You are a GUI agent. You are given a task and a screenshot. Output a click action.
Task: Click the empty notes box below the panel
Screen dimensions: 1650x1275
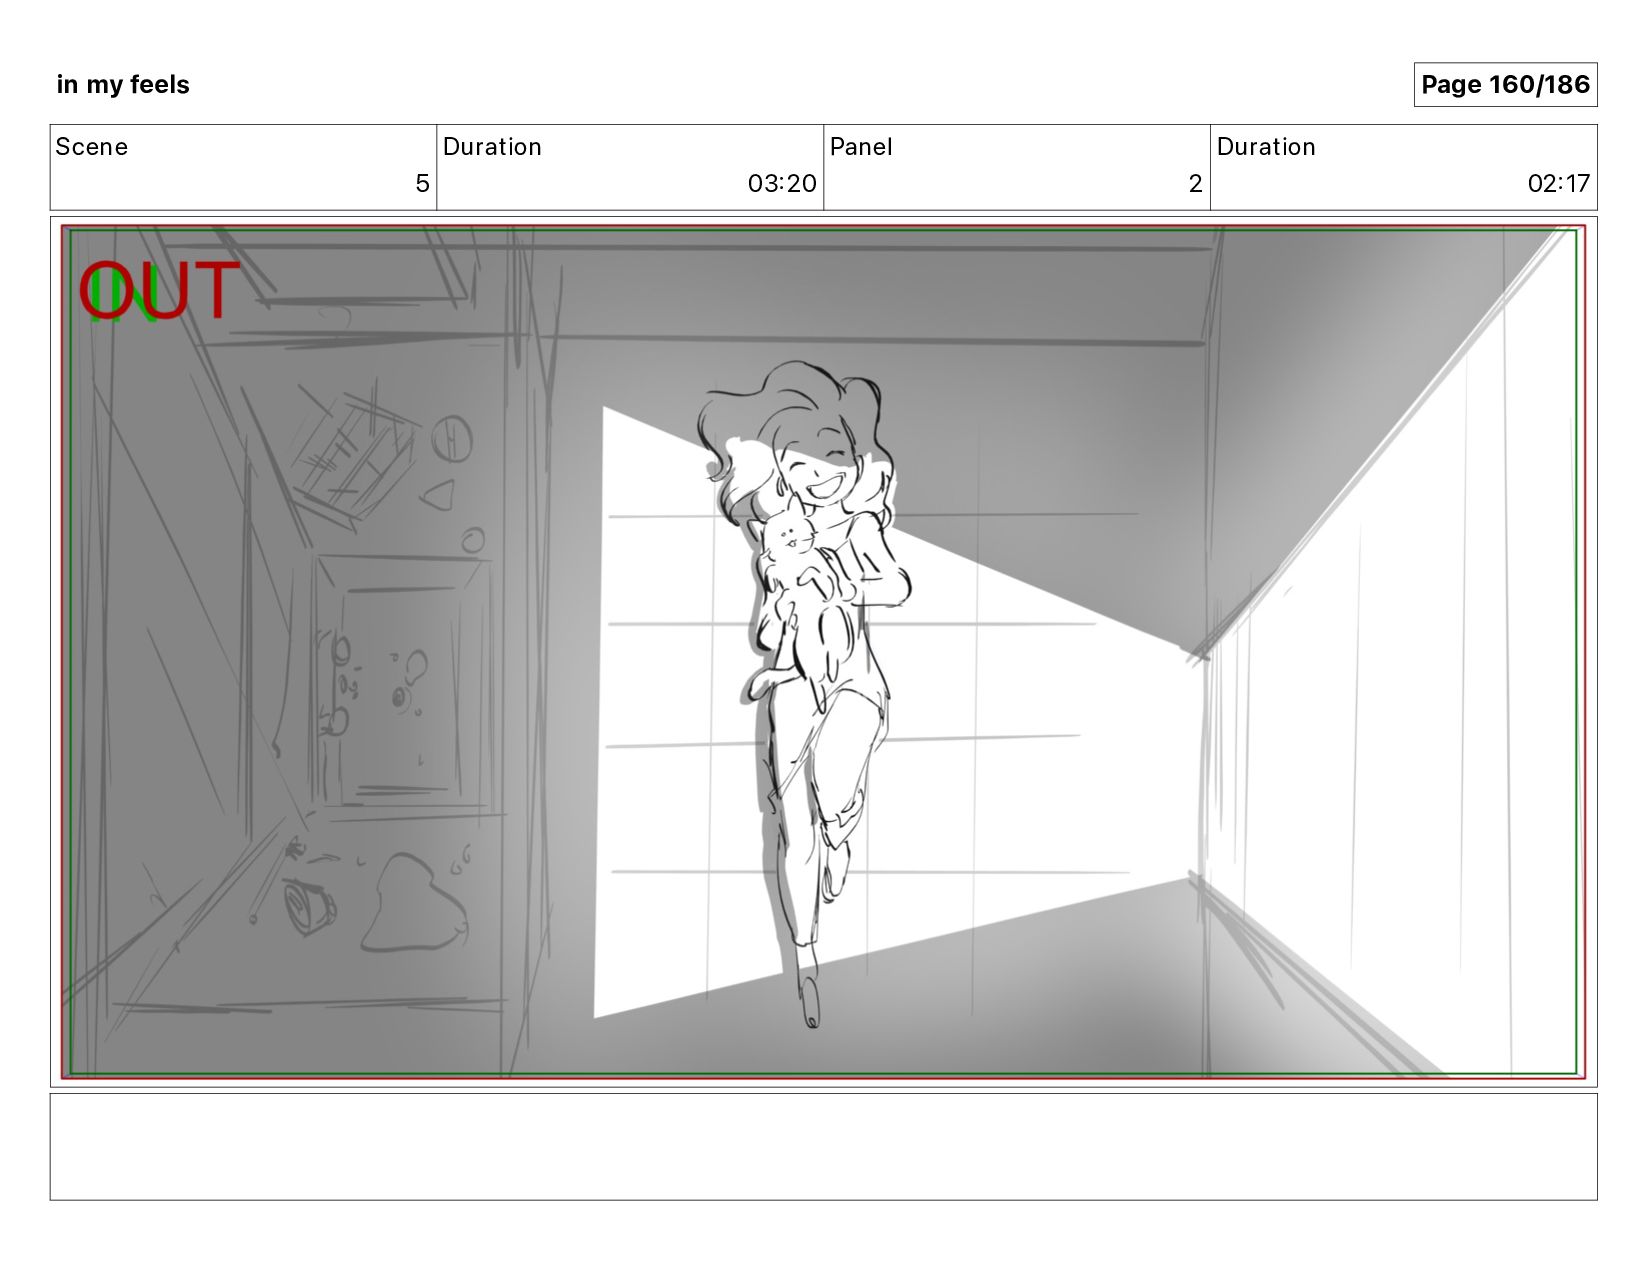click(x=823, y=1147)
